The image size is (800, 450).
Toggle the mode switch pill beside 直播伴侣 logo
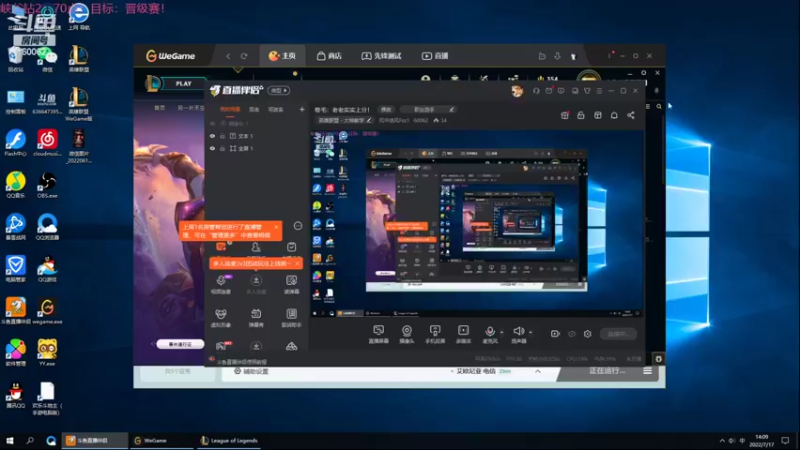pyautogui.click(x=279, y=90)
